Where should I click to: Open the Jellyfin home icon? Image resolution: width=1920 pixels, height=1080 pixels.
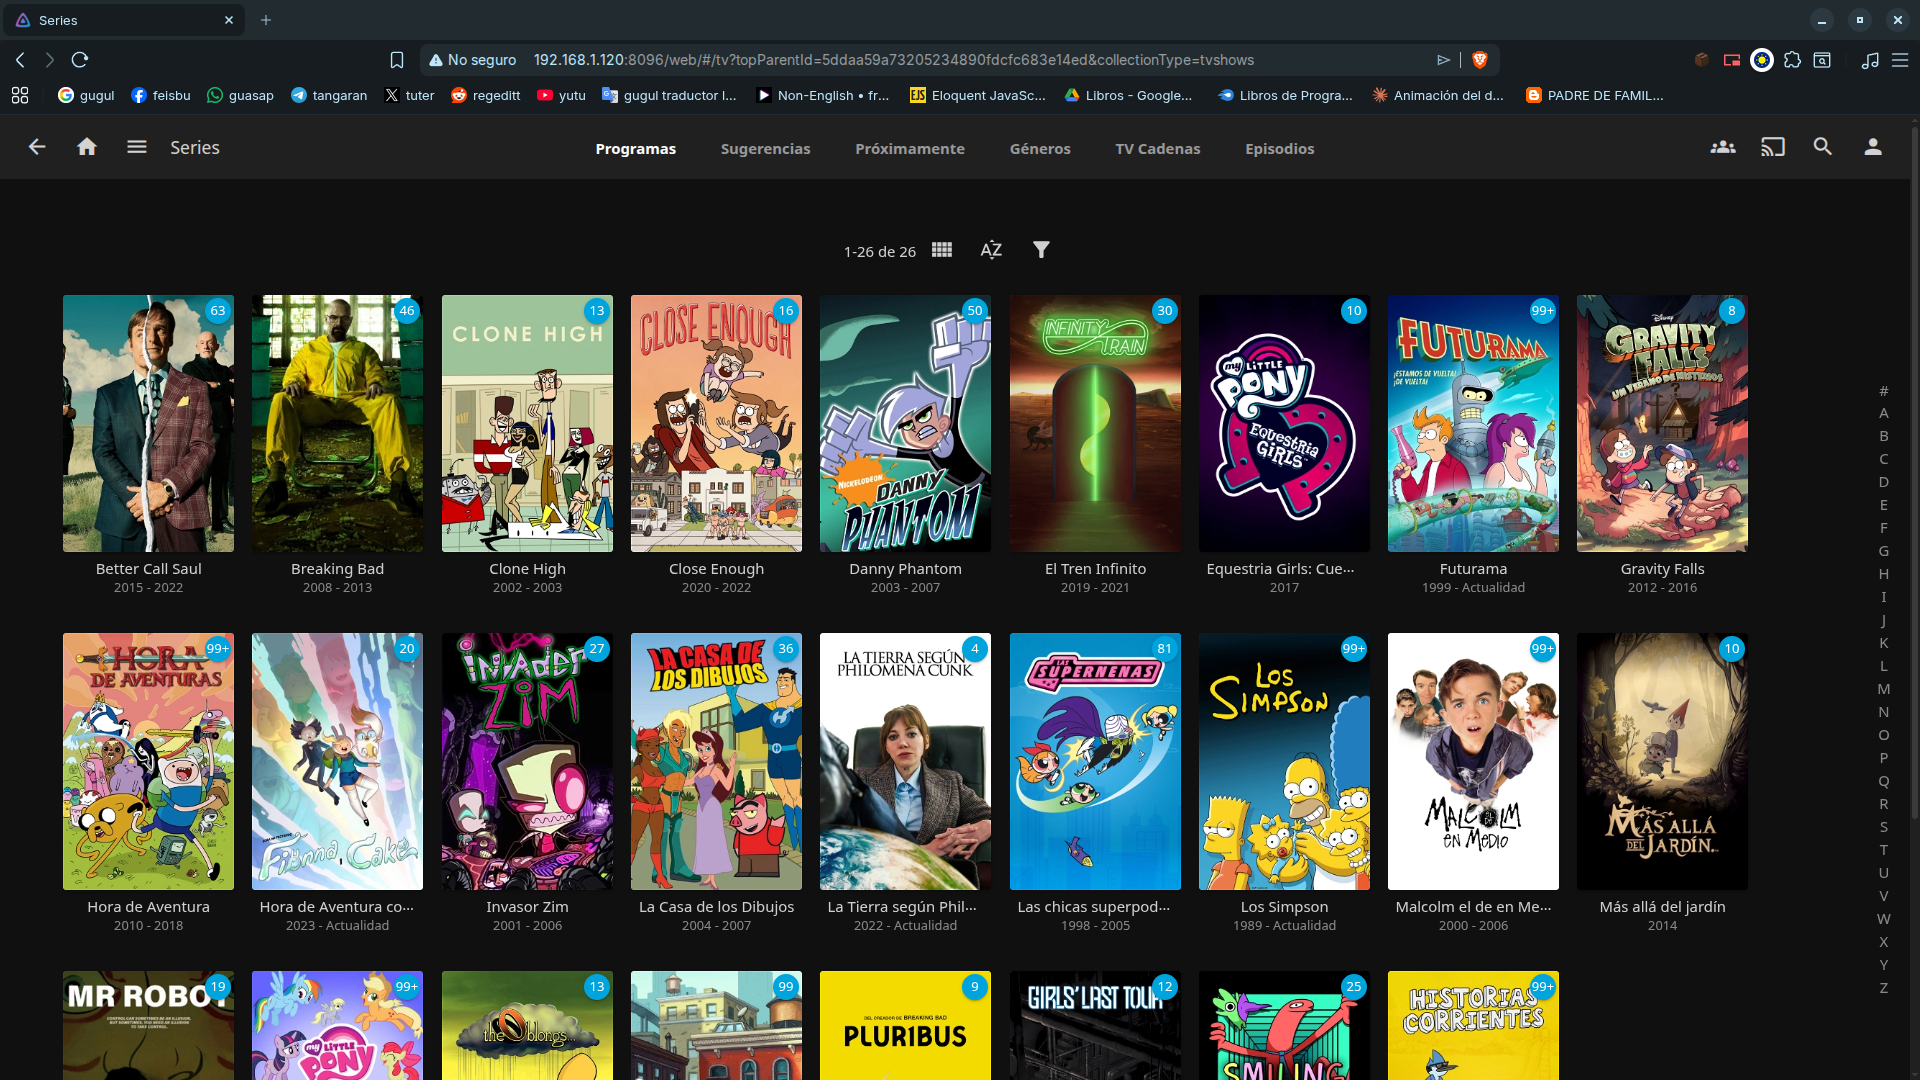click(x=87, y=147)
